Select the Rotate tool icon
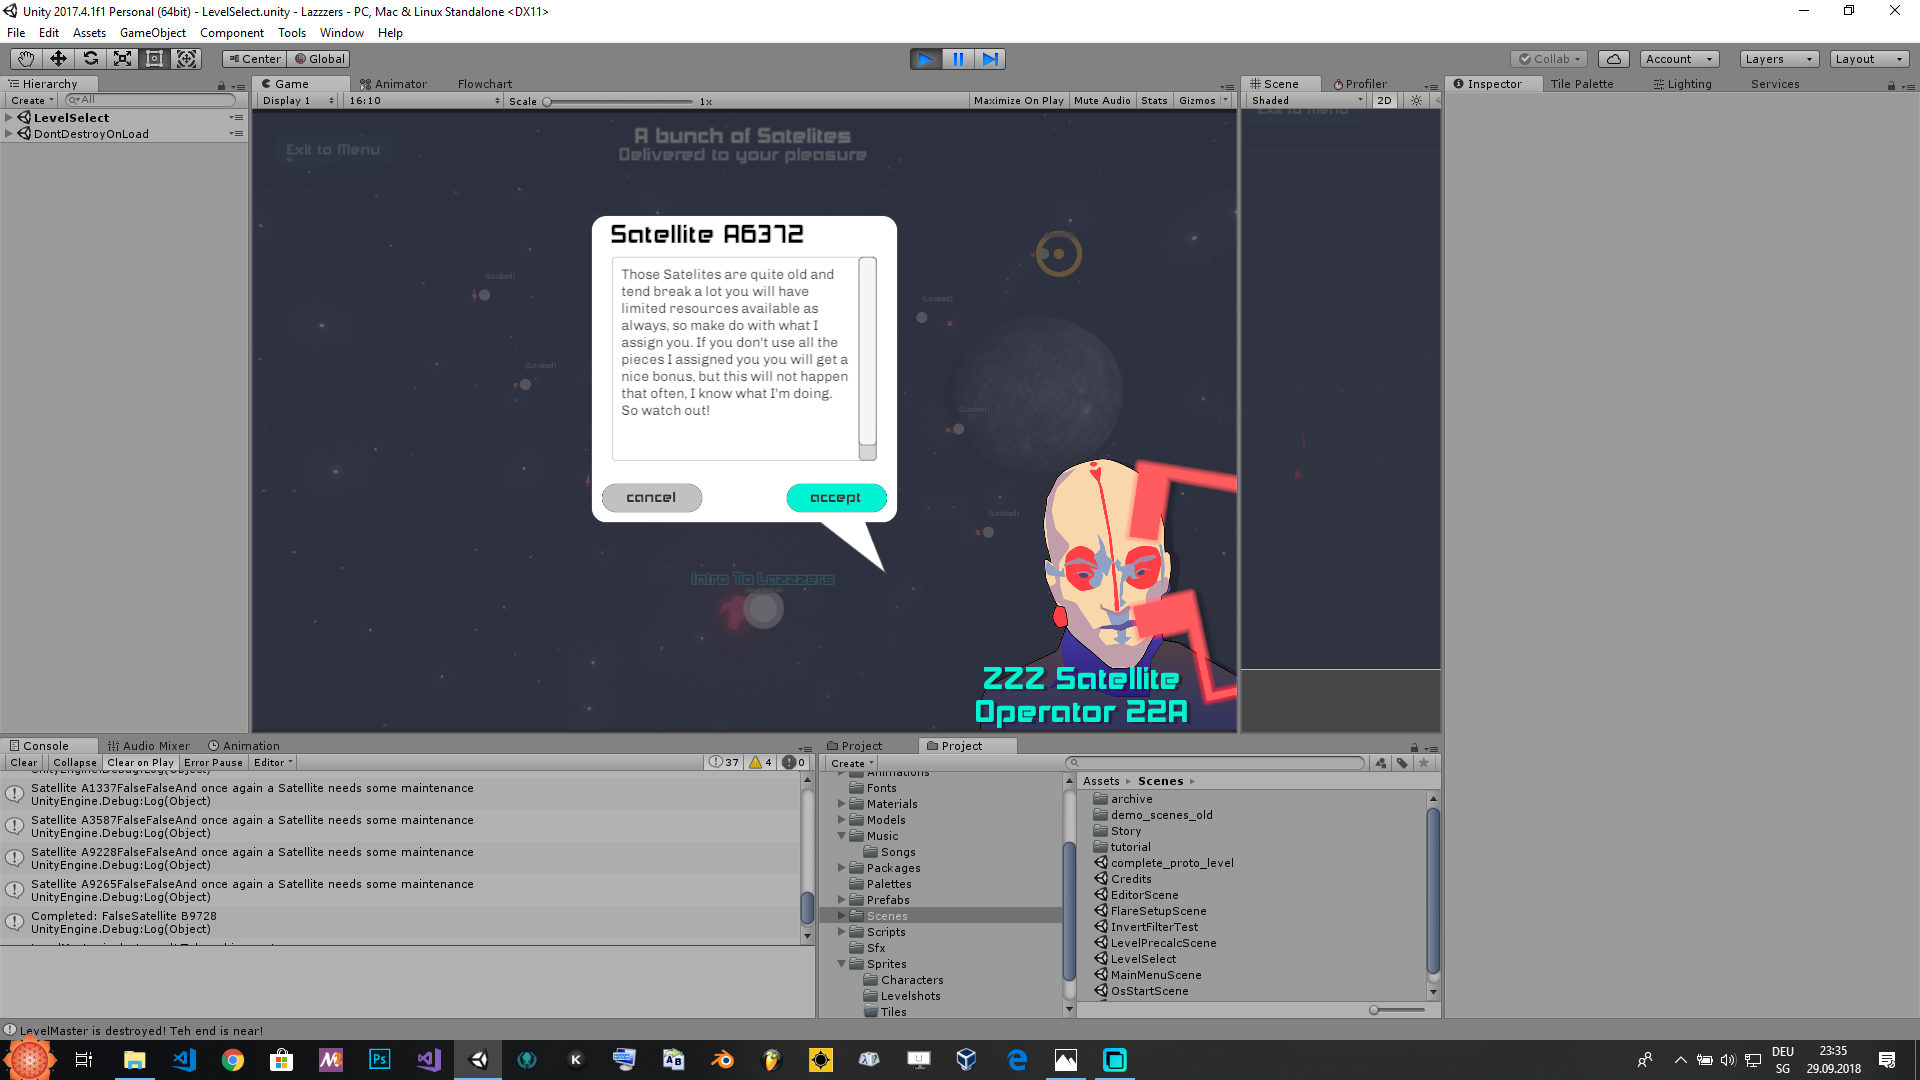The height and width of the screenshot is (1080, 1920). pos(90,59)
